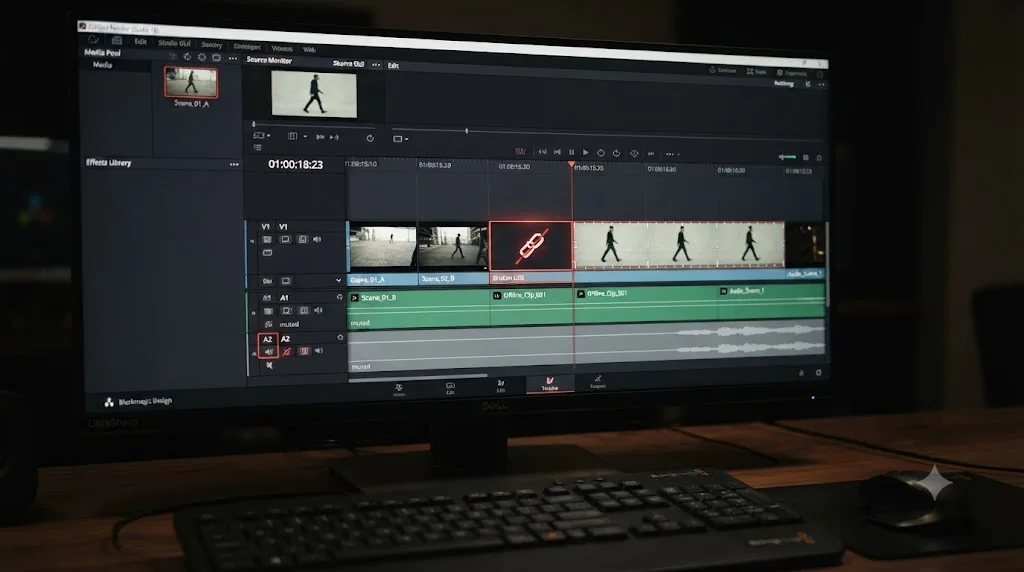This screenshot has width=1024, height=572.
Task: Click the diamond marker icon in the transport bar
Action: pos(633,153)
